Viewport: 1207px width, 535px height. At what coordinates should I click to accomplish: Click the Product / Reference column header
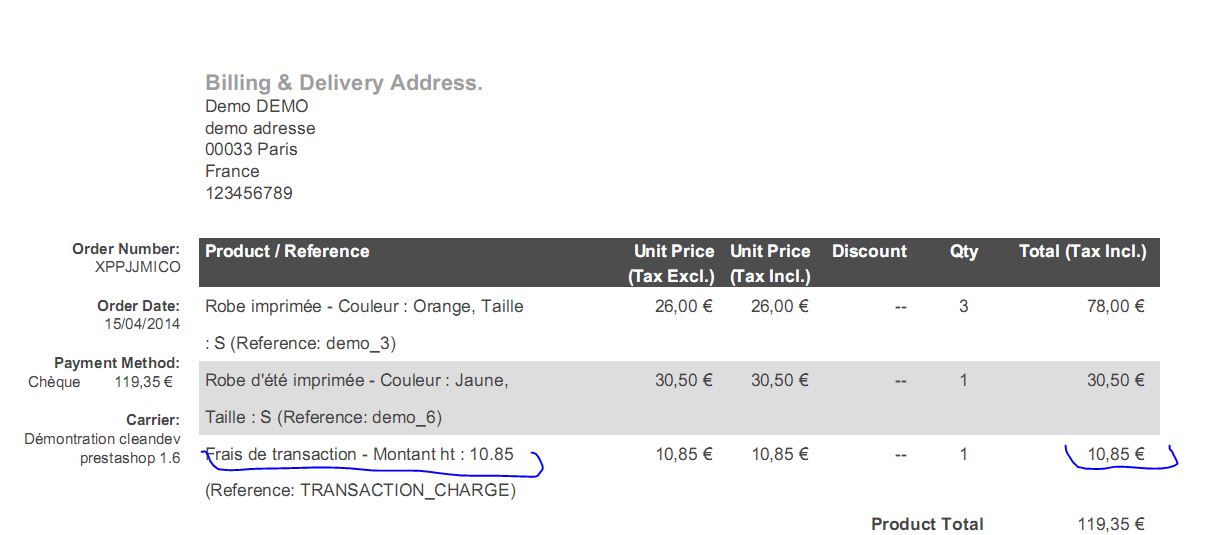tap(287, 251)
